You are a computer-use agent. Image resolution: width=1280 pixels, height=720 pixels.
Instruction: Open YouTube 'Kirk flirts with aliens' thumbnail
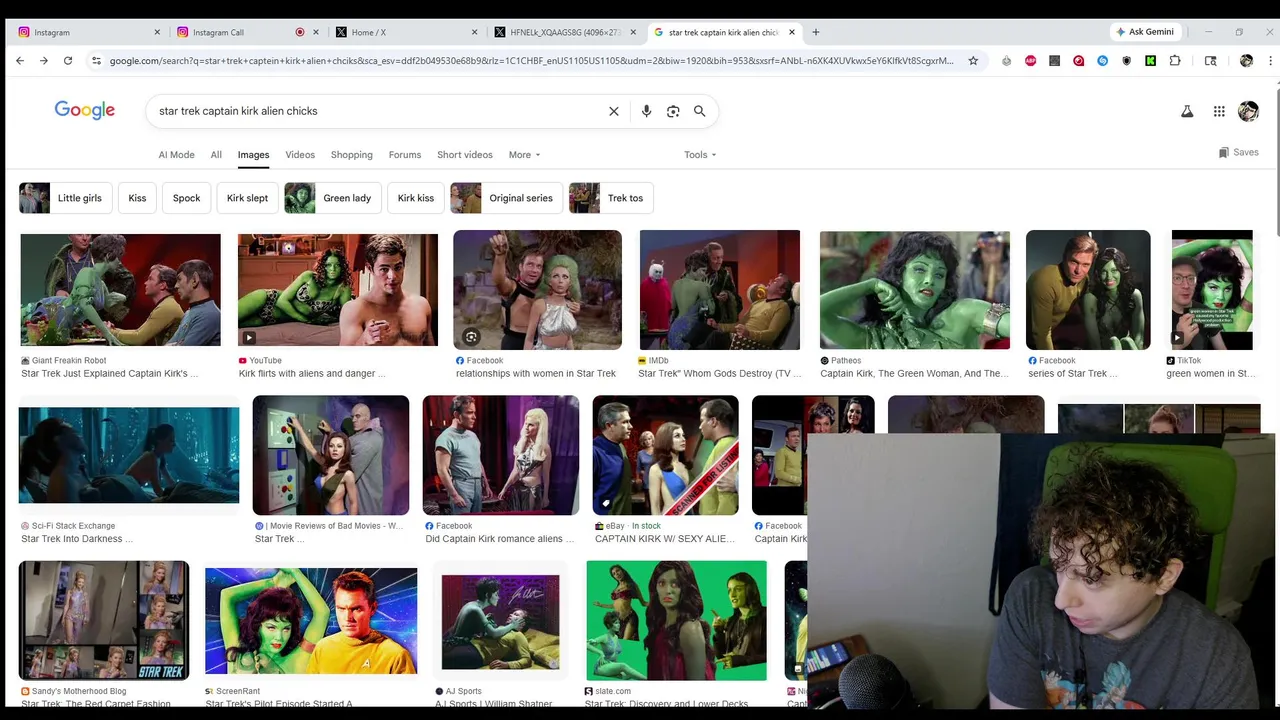click(338, 290)
